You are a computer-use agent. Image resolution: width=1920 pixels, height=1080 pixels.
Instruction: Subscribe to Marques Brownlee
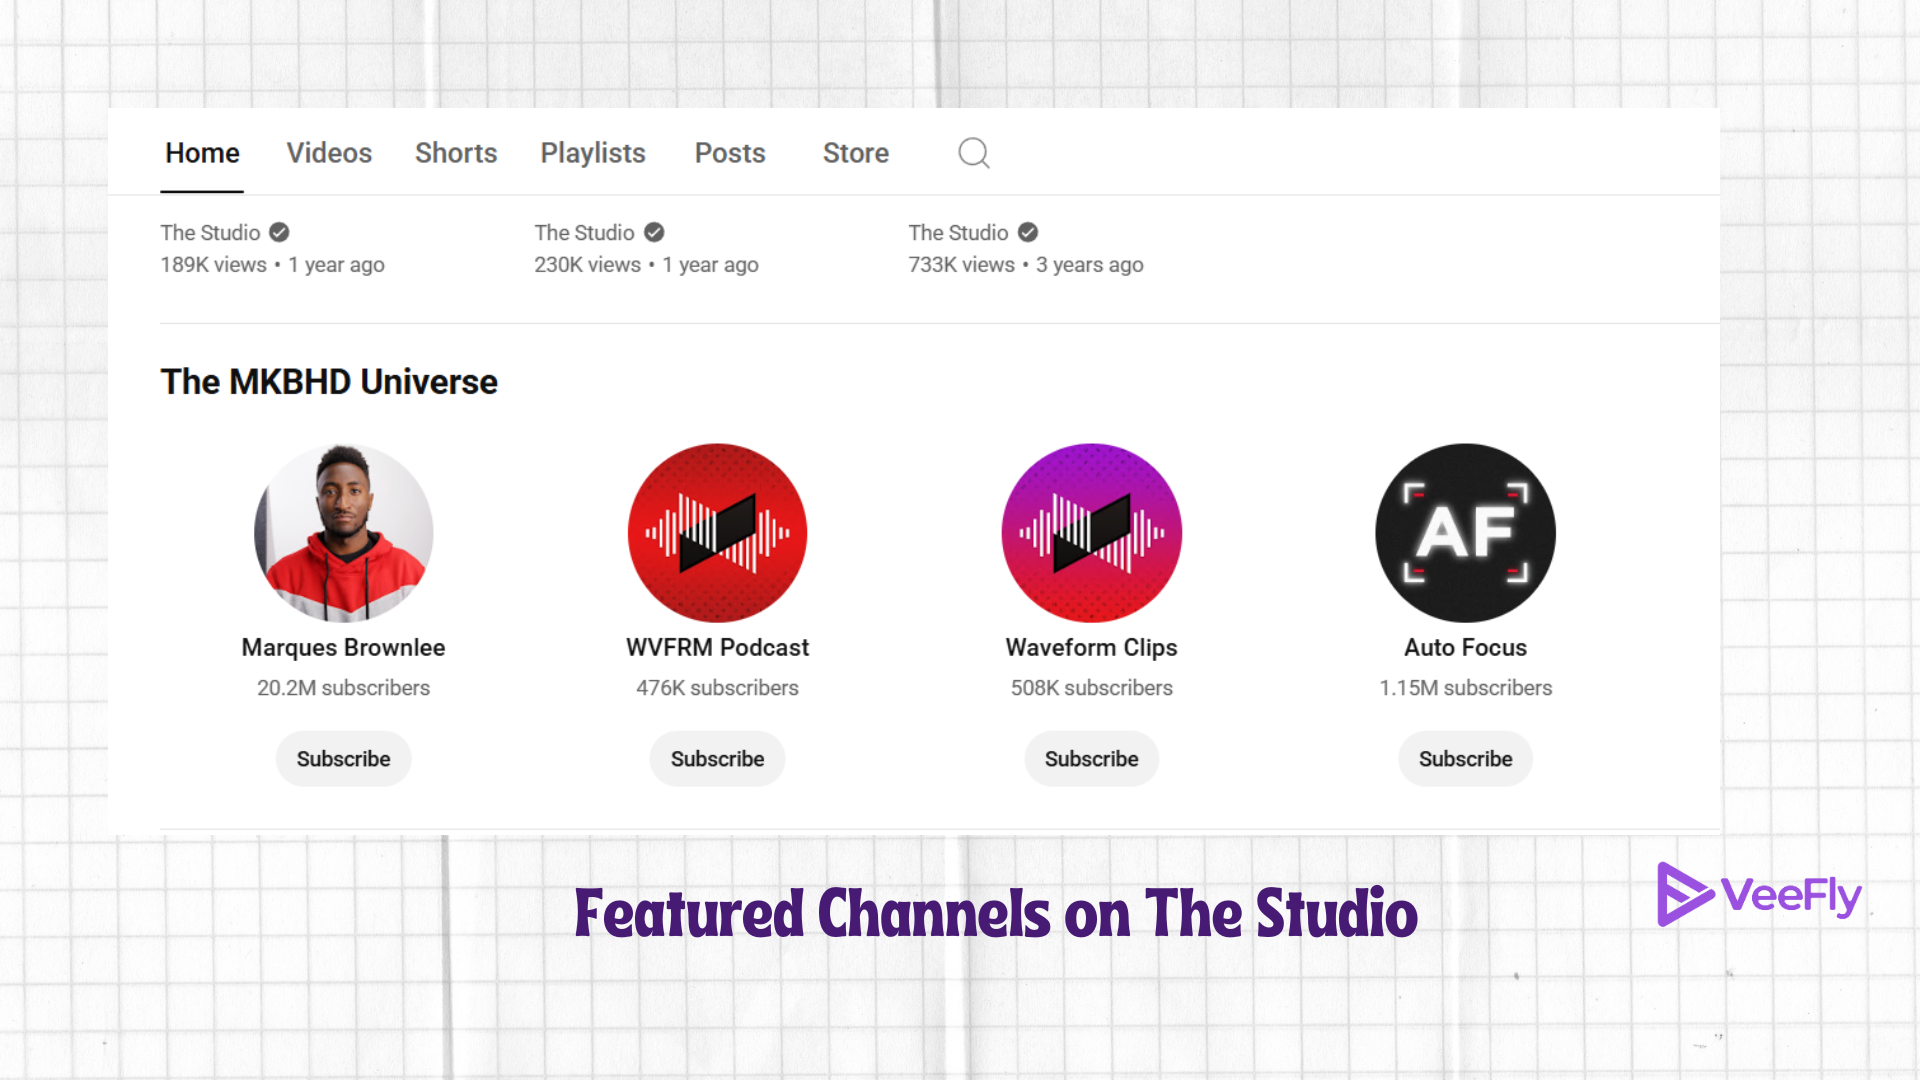pos(343,759)
